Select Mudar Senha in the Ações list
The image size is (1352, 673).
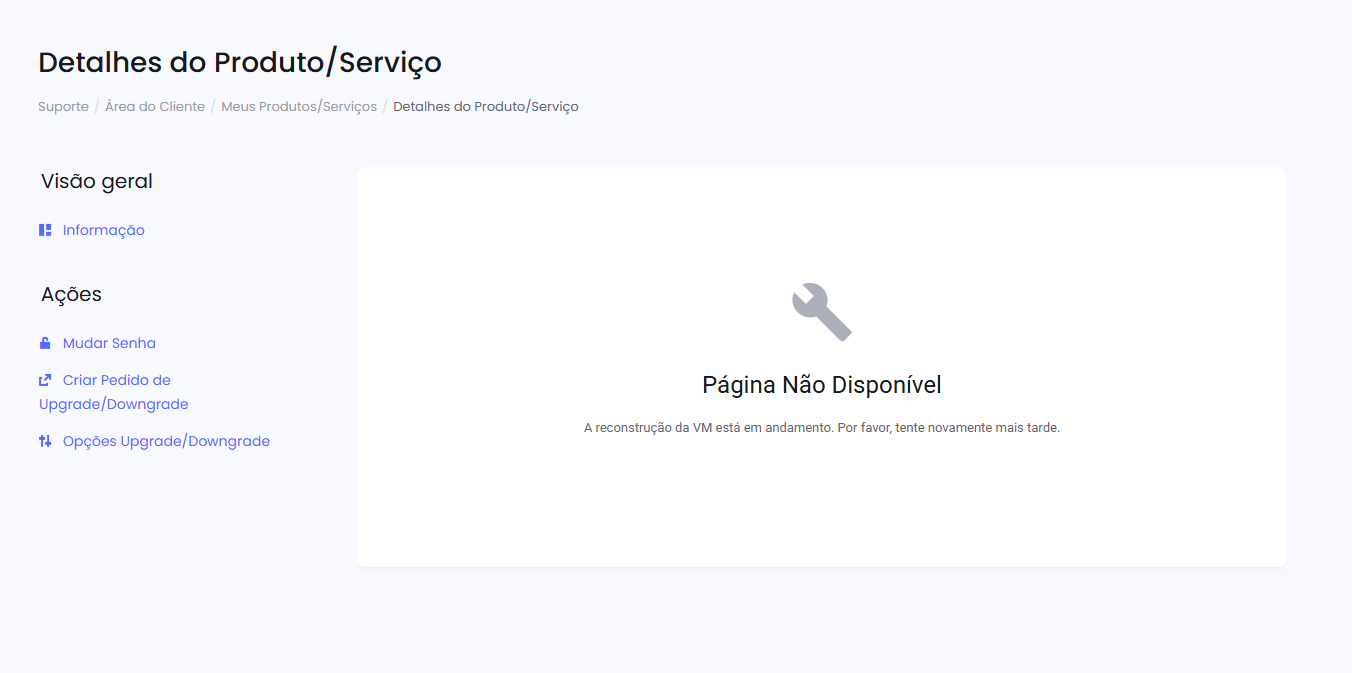click(109, 343)
